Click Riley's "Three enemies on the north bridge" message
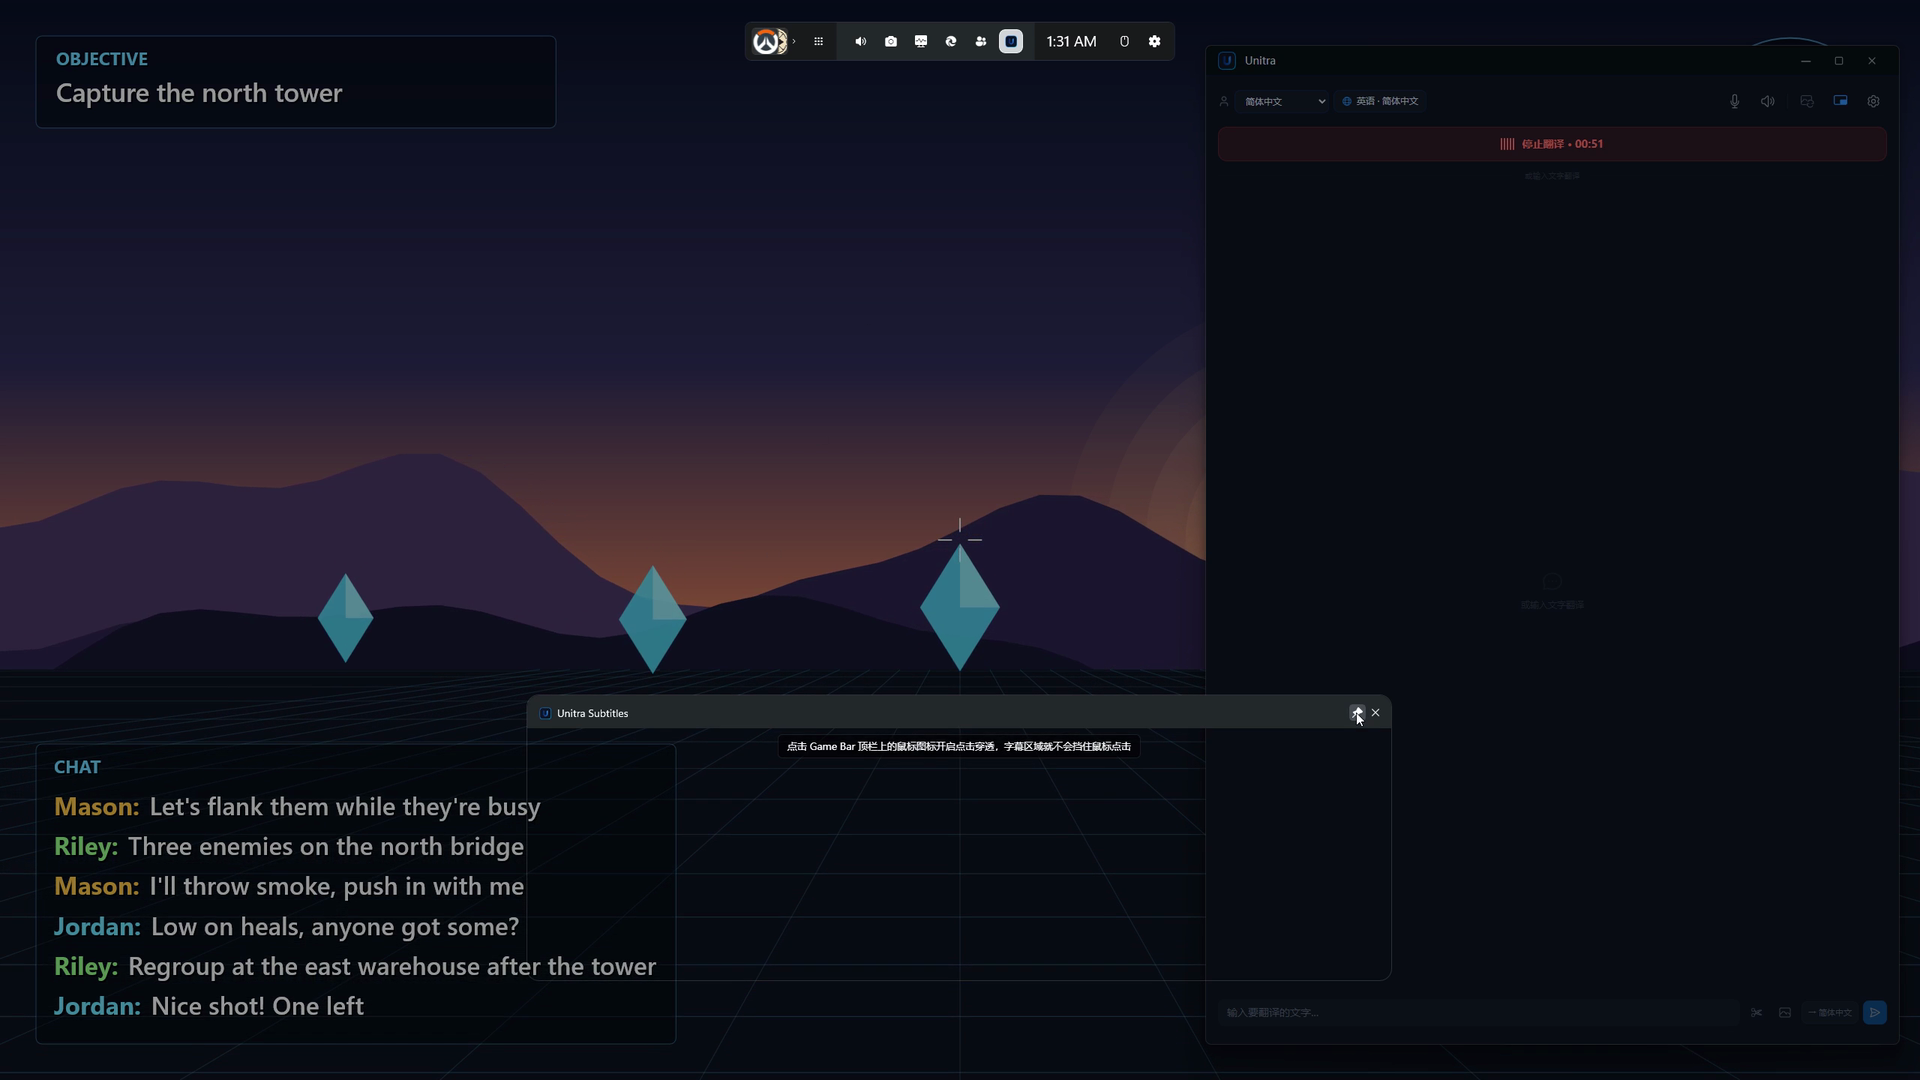Screen dimensions: 1920x1080 tap(289, 847)
